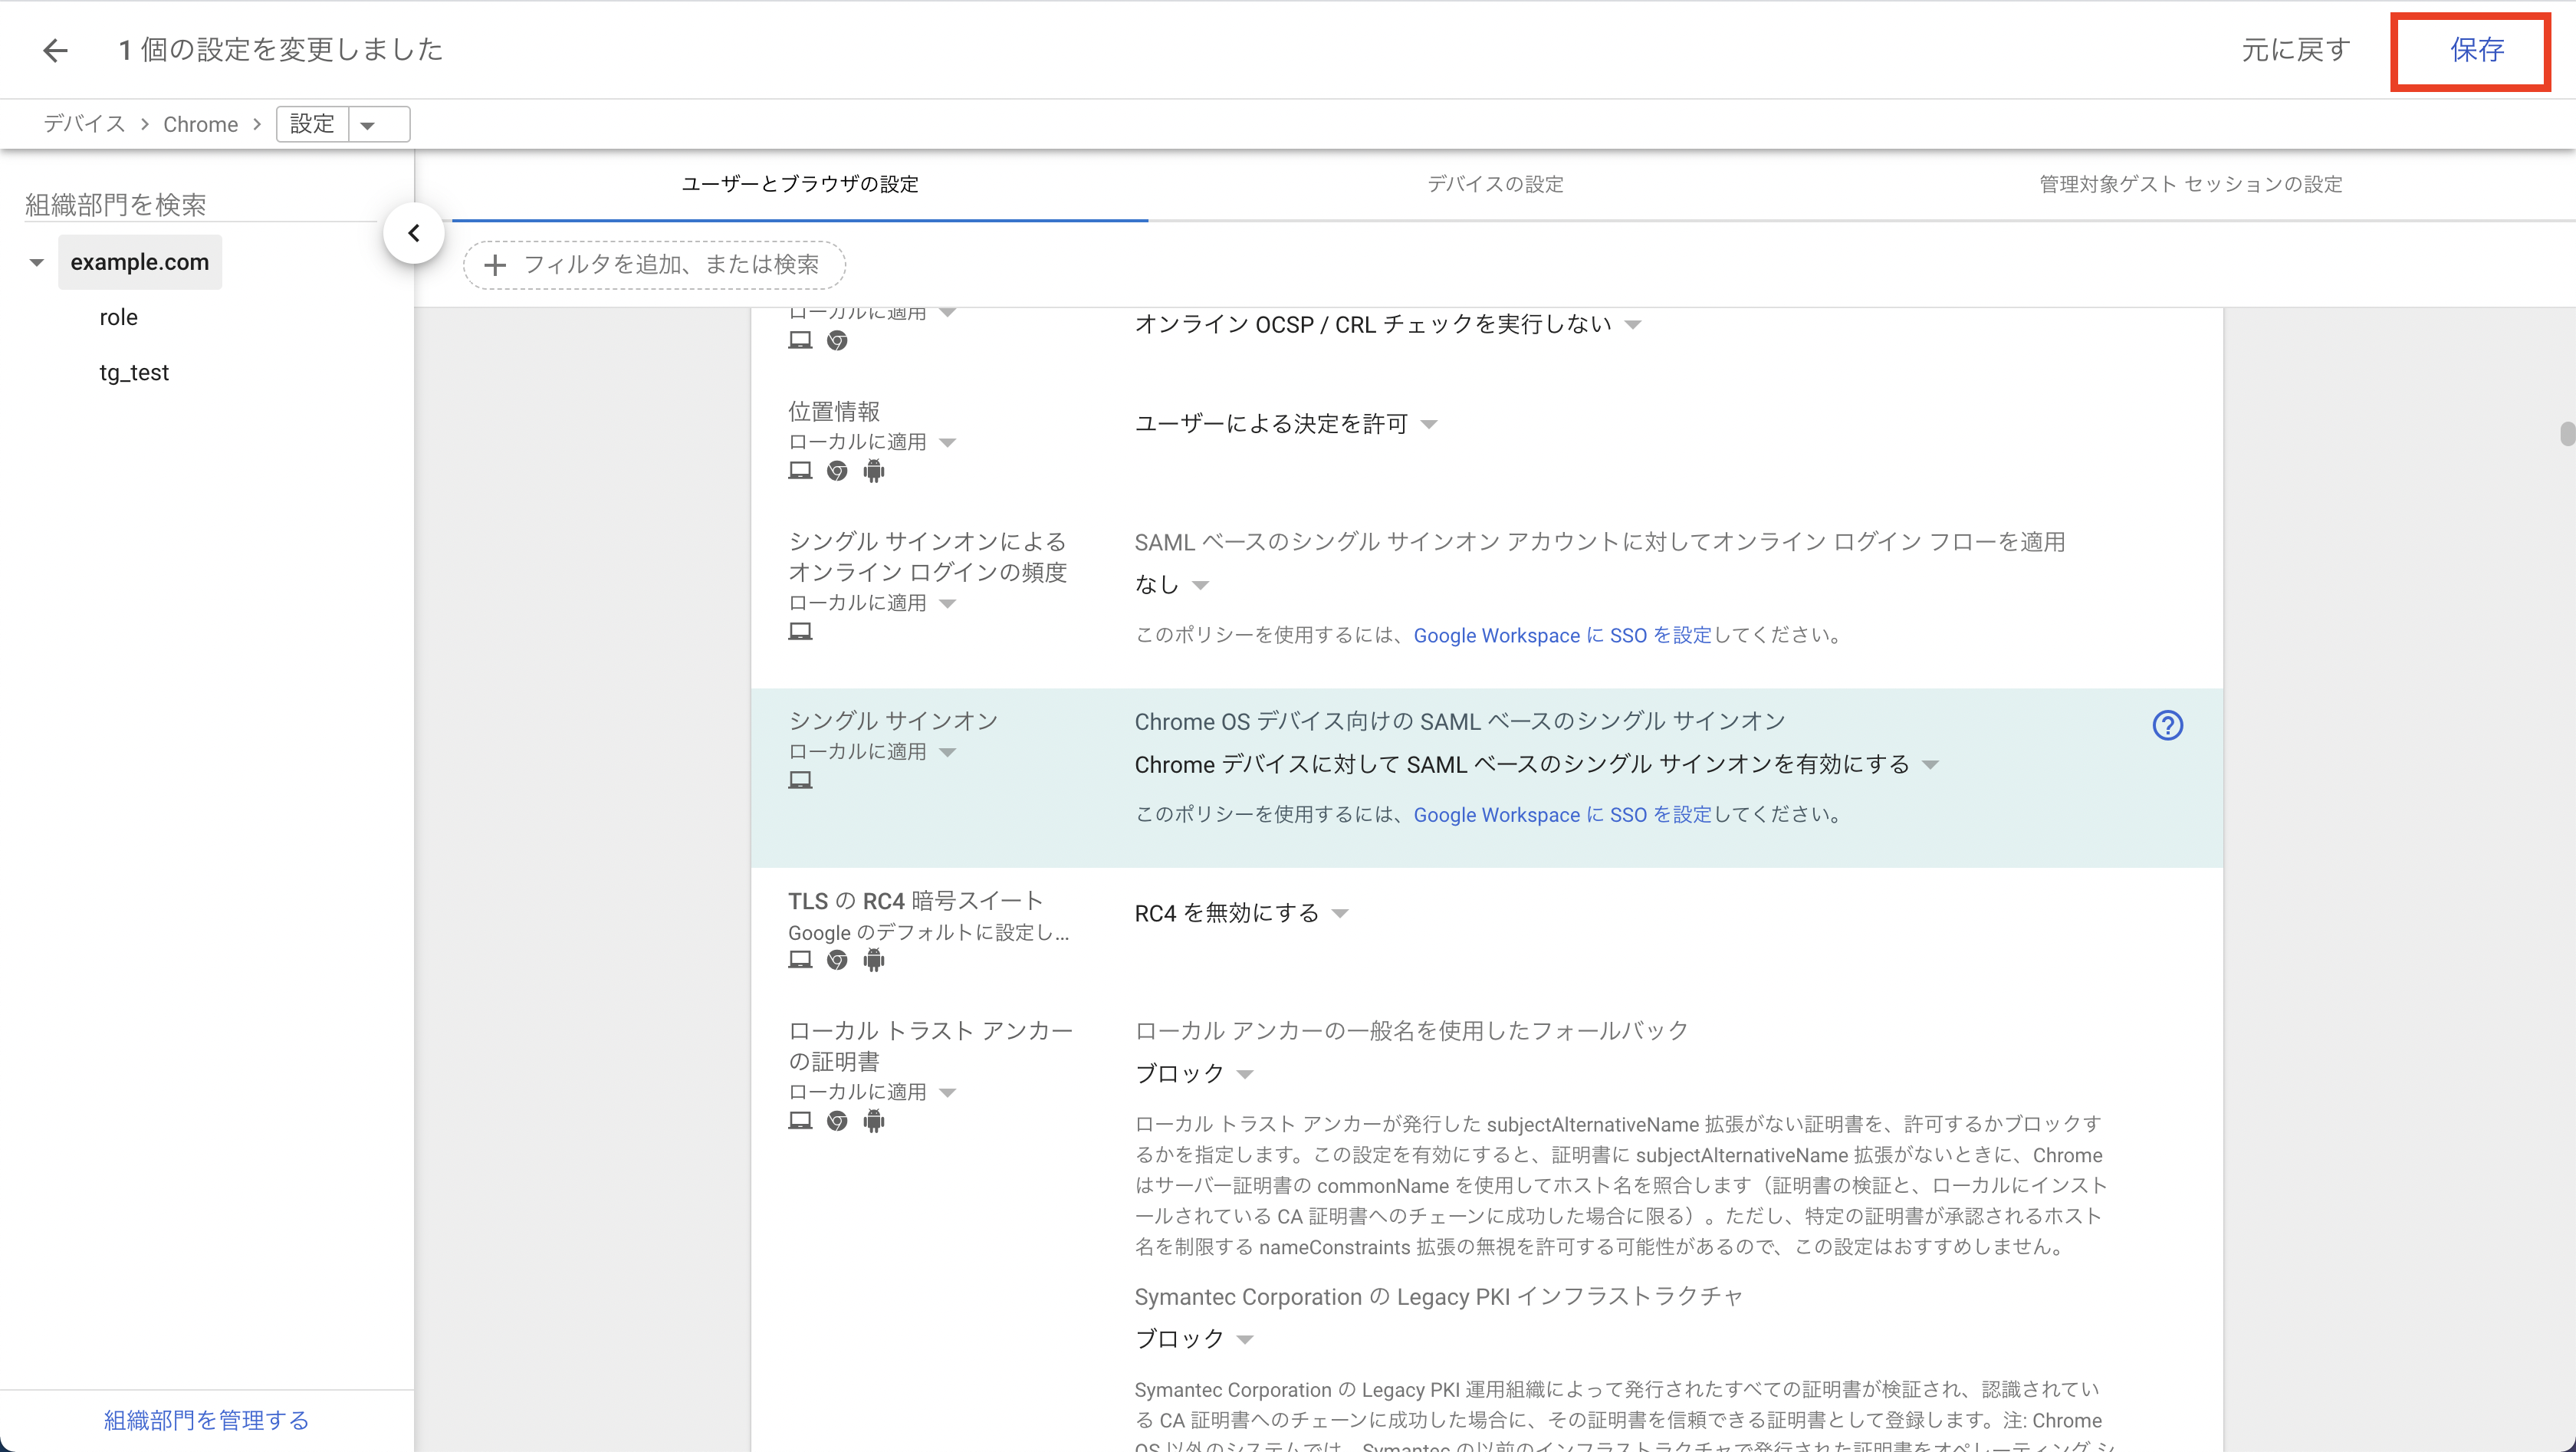Click Android icon under 位置情報 setting
The height and width of the screenshot is (1452, 2576).
(x=874, y=470)
